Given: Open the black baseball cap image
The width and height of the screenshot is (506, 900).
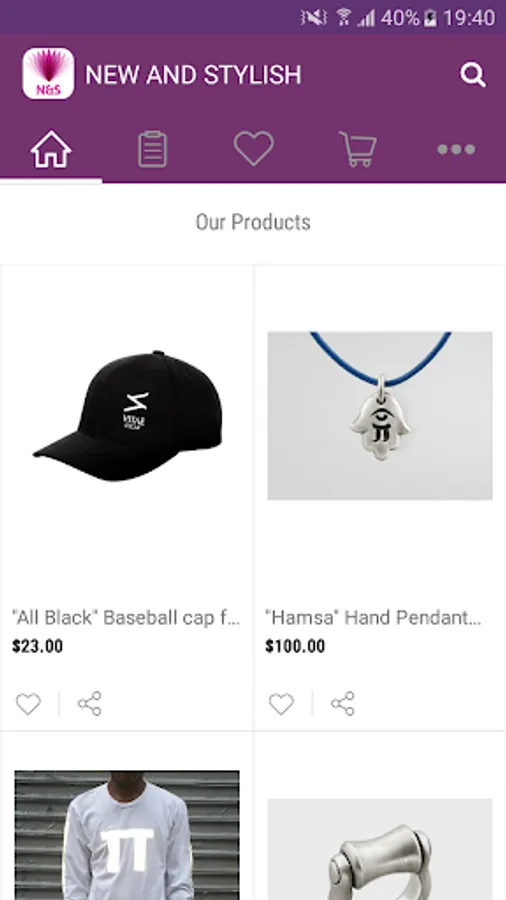Looking at the screenshot, I should 127,416.
